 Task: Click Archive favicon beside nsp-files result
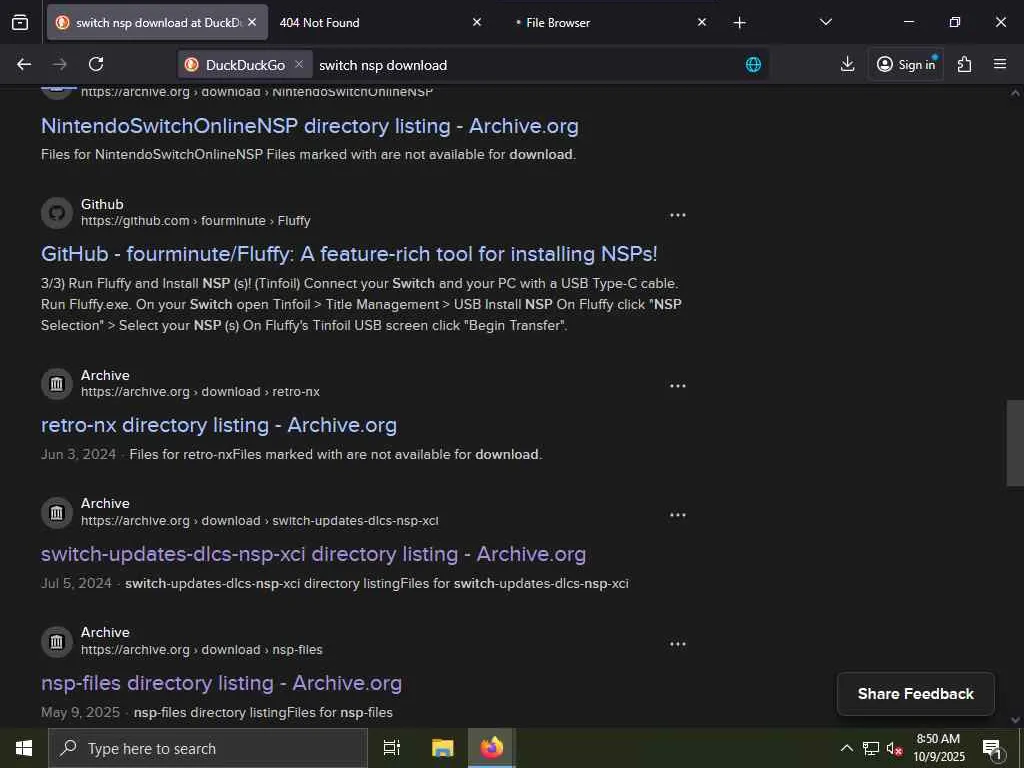pyautogui.click(x=57, y=641)
